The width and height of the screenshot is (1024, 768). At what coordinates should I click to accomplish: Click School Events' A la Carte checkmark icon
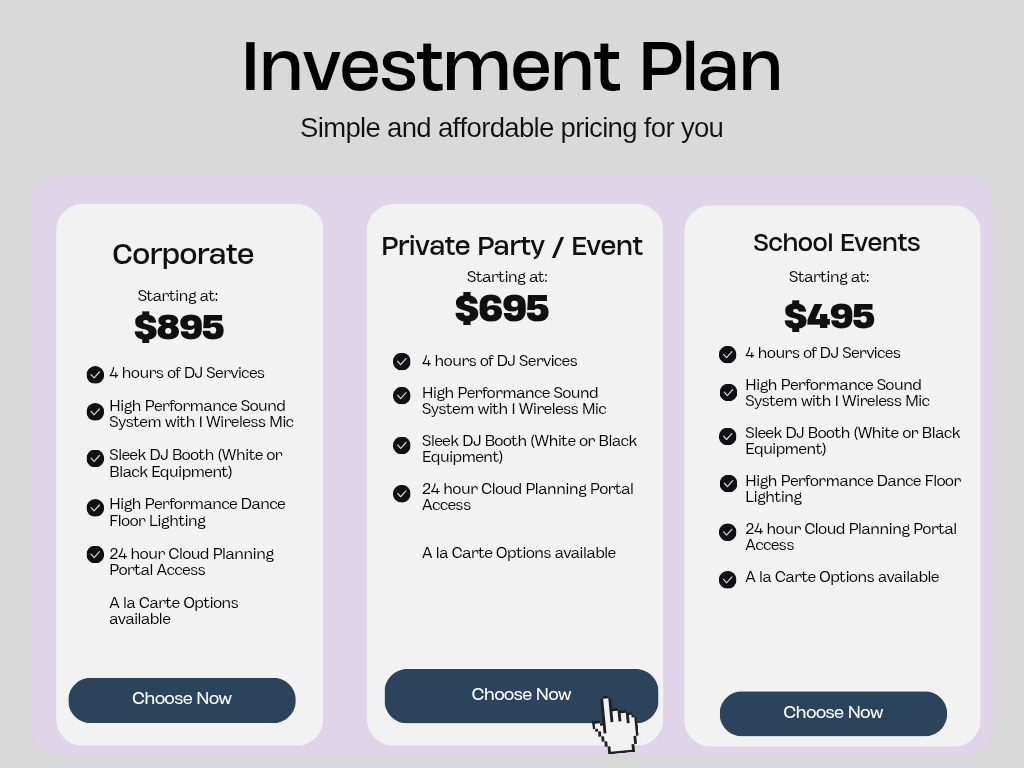coord(728,579)
